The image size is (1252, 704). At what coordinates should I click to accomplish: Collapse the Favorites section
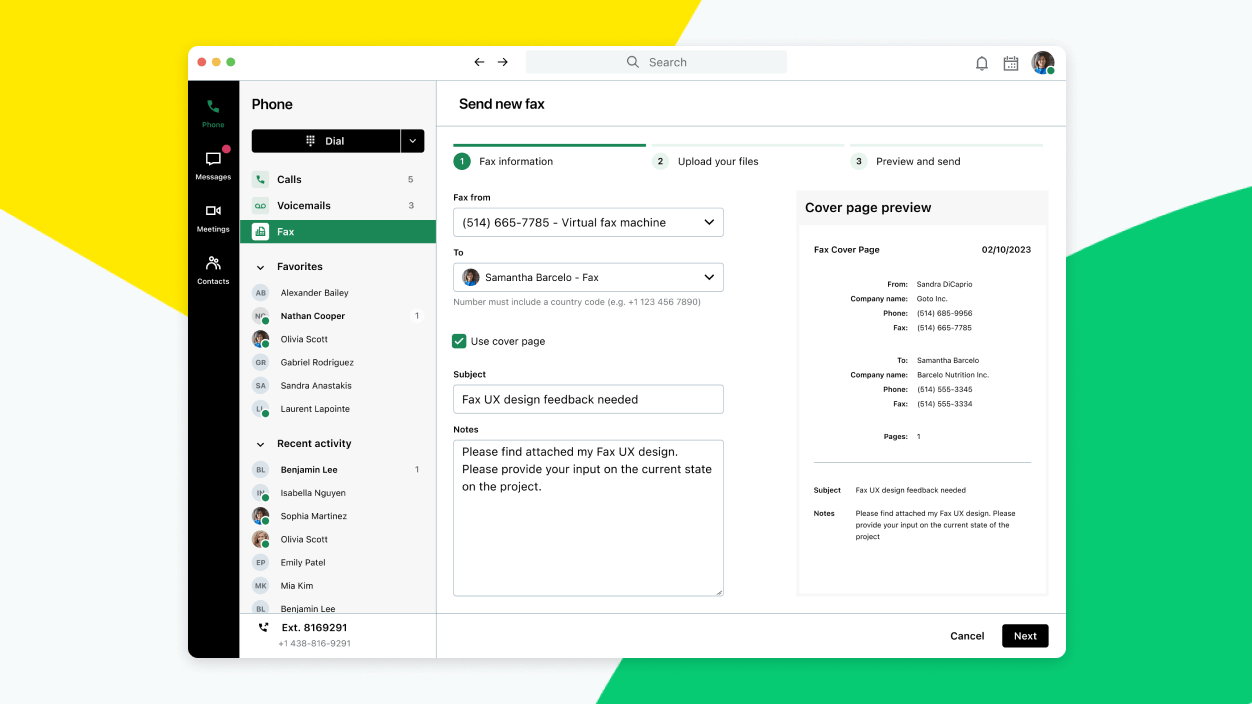pyautogui.click(x=261, y=267)
